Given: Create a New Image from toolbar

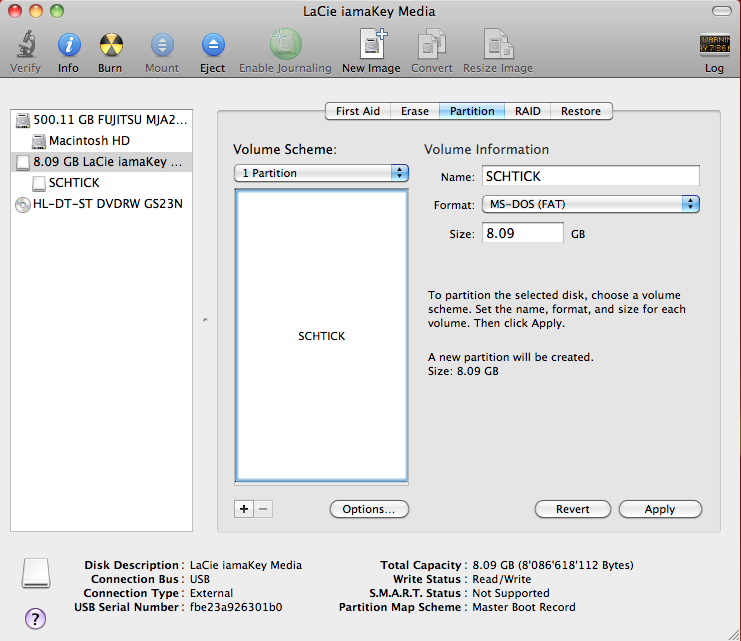Looking at the screenshot, I should coord(371,46).
